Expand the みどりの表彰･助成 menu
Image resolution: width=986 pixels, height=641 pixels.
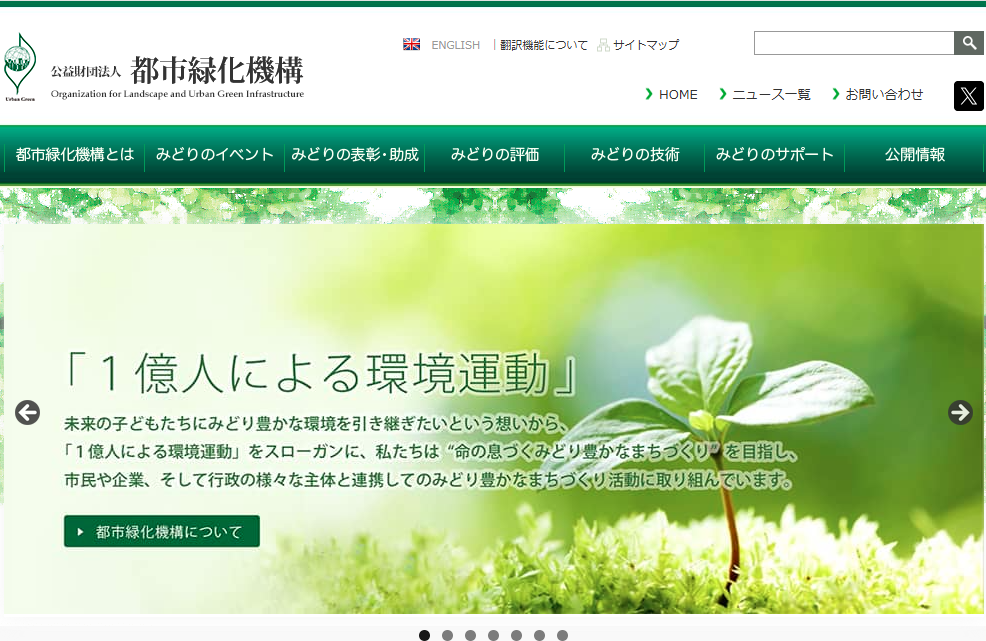click(x=355, y=155)
